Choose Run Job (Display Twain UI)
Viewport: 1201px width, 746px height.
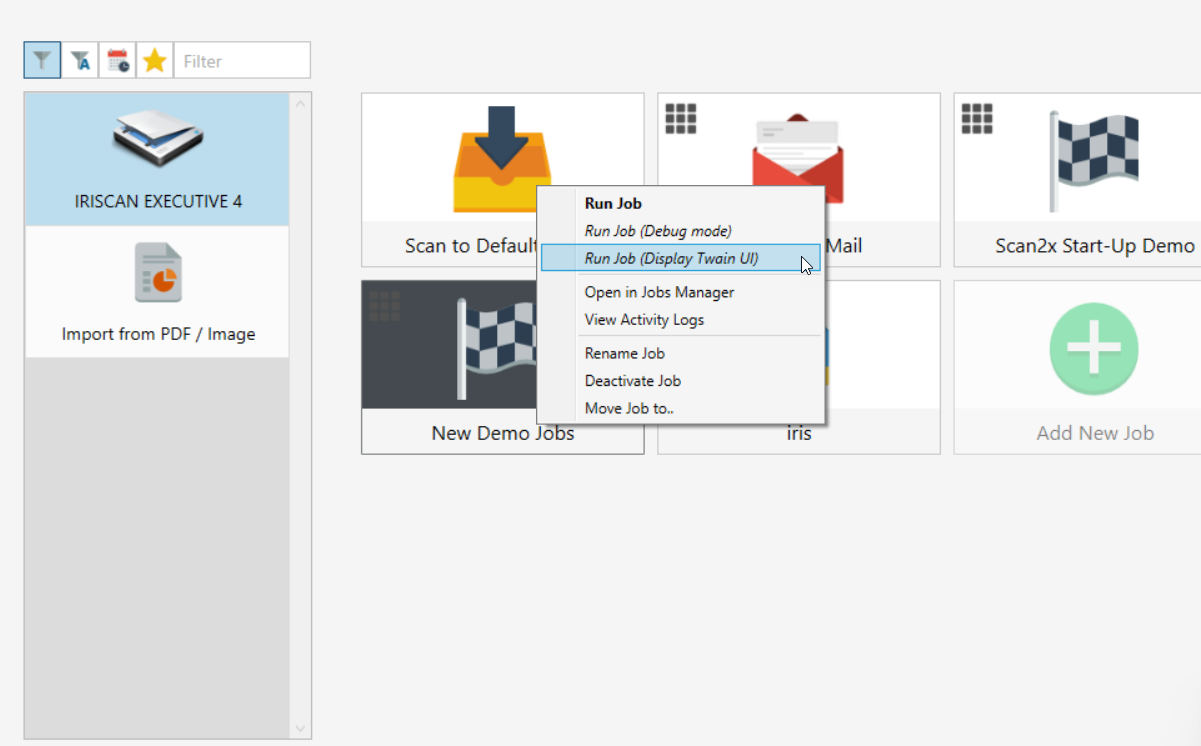(x=671, y=258)
